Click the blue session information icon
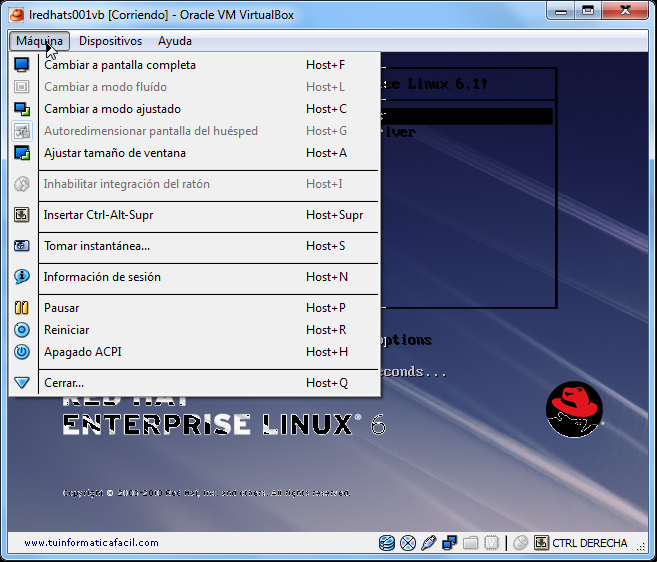 pos(22,277)
